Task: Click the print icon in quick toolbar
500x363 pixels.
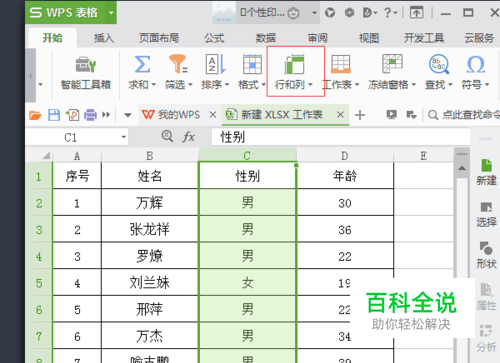Action: [90, 115]
